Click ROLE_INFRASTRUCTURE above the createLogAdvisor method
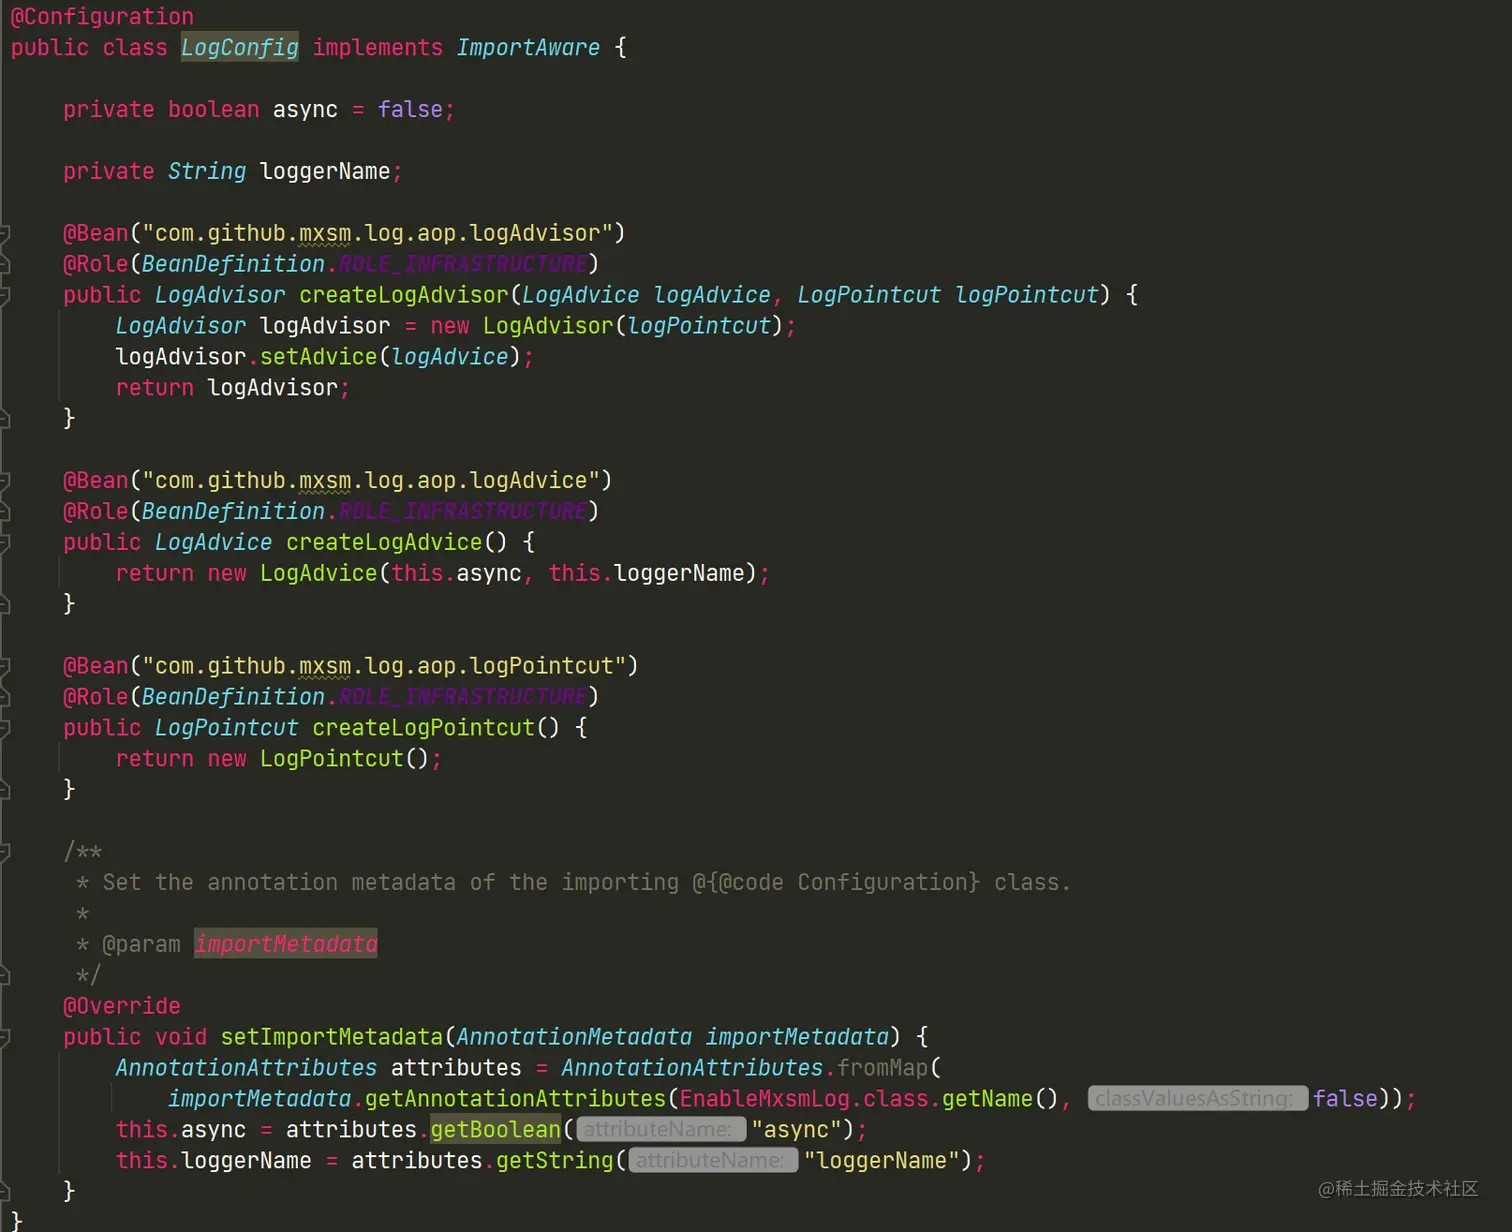Viewport: 1512px width, 1232px height. pyautogui.click(x=462, y=265)
